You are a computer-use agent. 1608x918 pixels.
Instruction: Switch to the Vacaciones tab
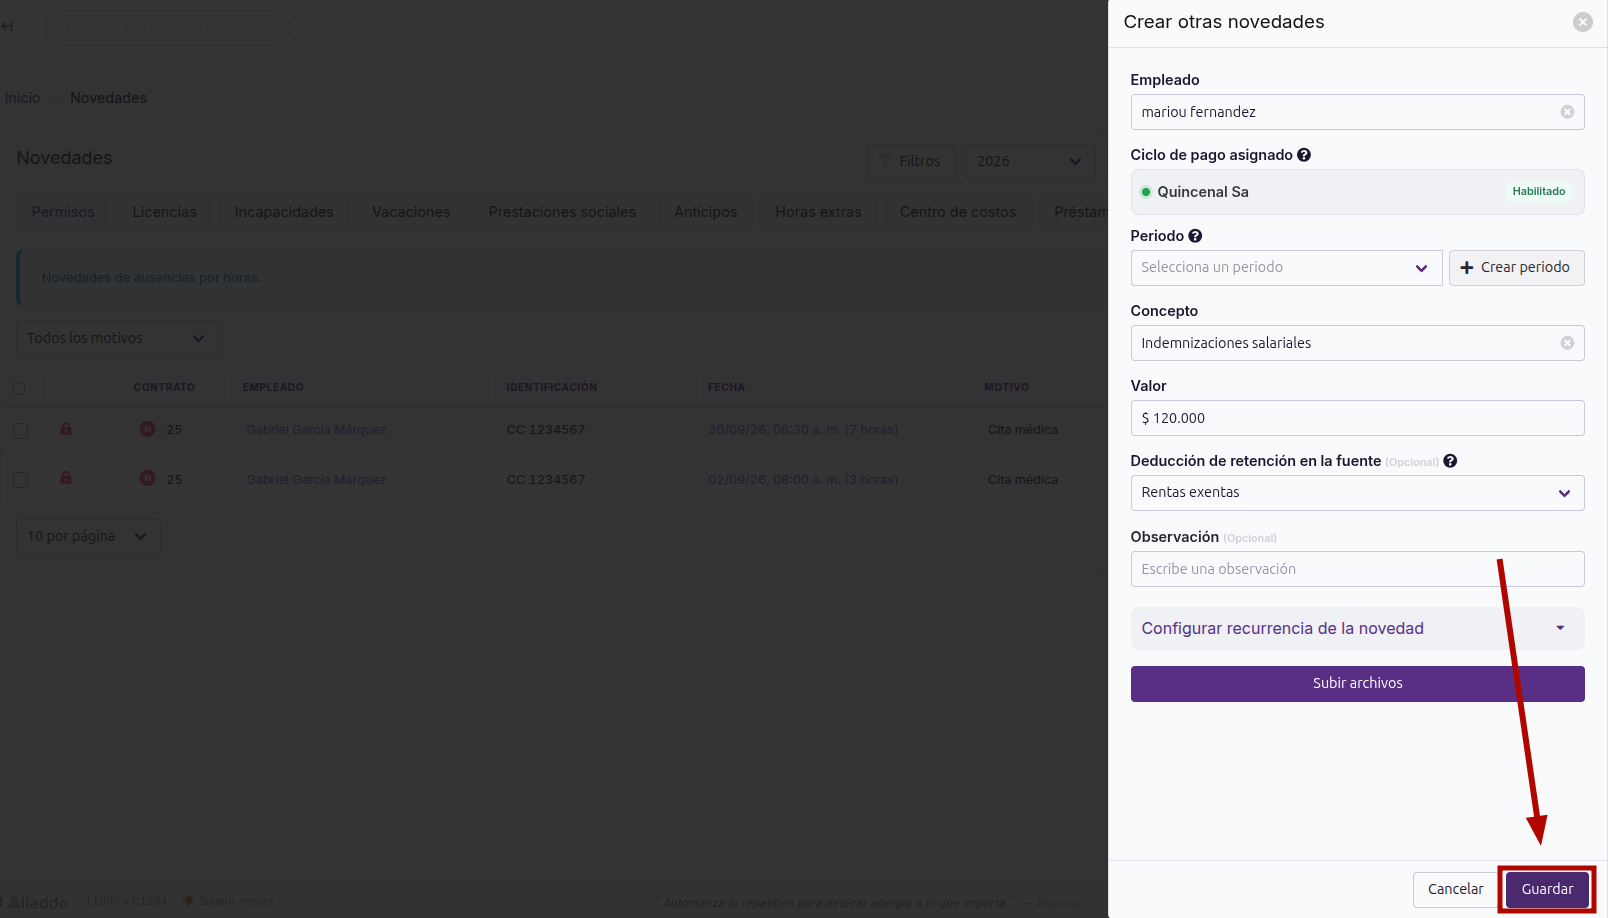click(x=411, y=212)
